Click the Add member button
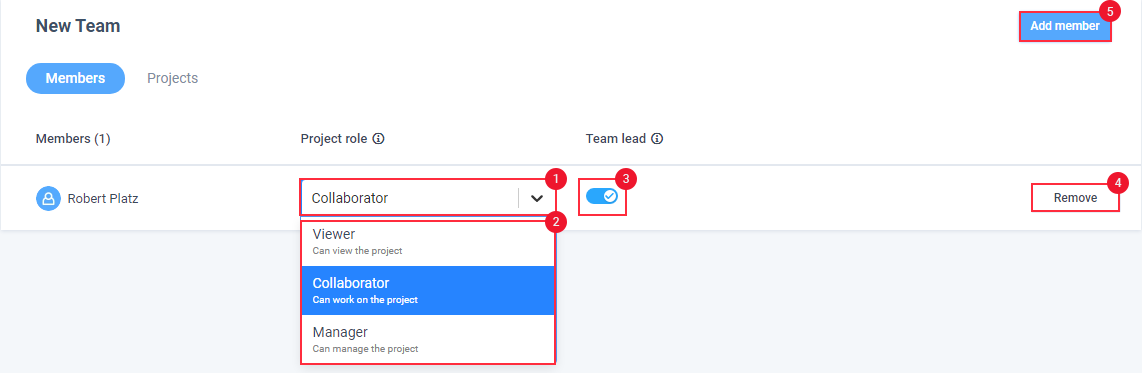 coord(1065,26)
